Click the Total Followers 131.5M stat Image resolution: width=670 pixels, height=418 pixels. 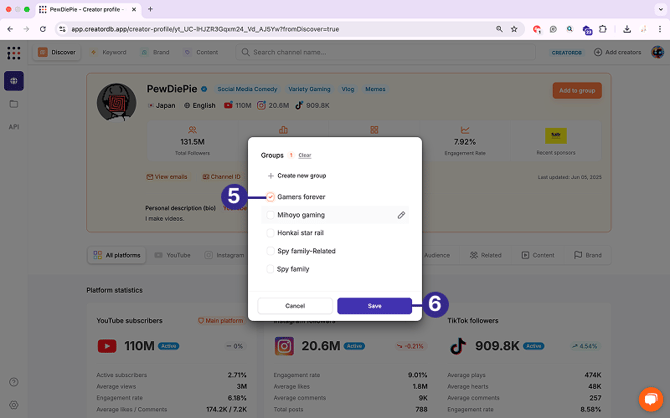point(192,141)
